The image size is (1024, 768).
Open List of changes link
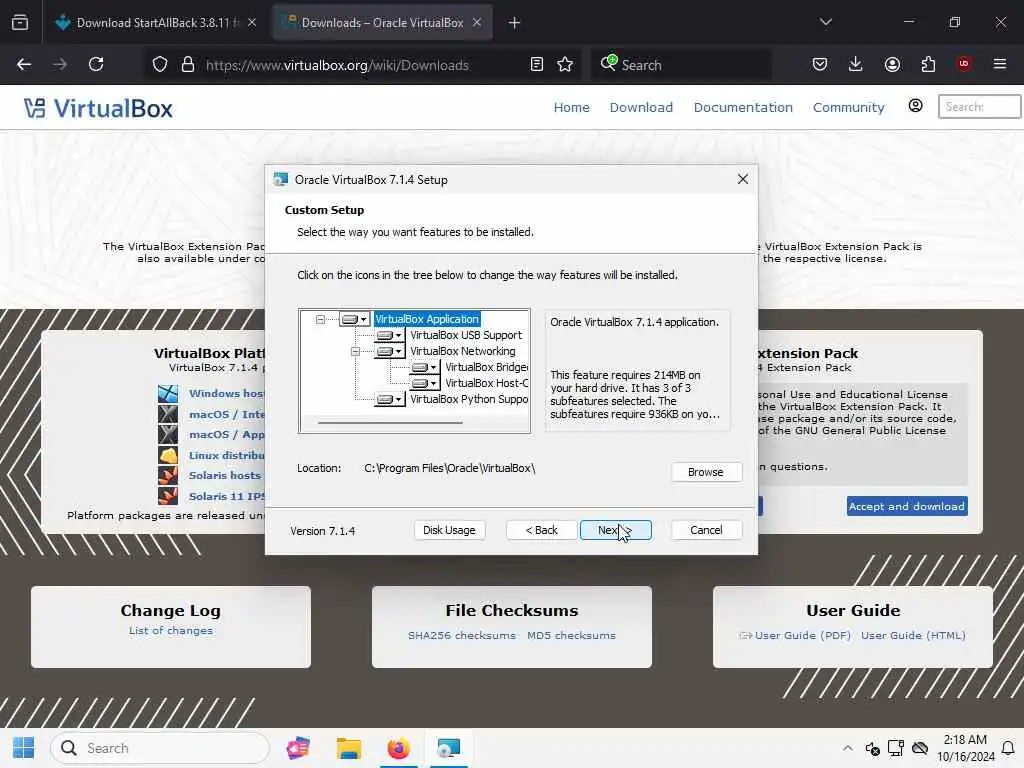click(x=170, y=631)
